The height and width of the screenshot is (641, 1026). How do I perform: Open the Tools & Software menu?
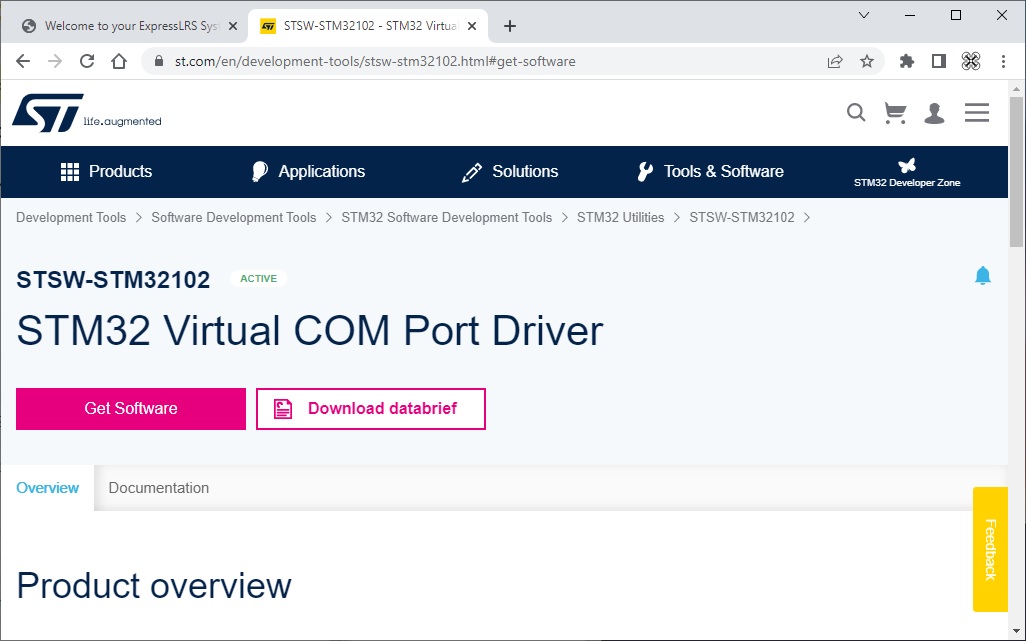(710, 171)
